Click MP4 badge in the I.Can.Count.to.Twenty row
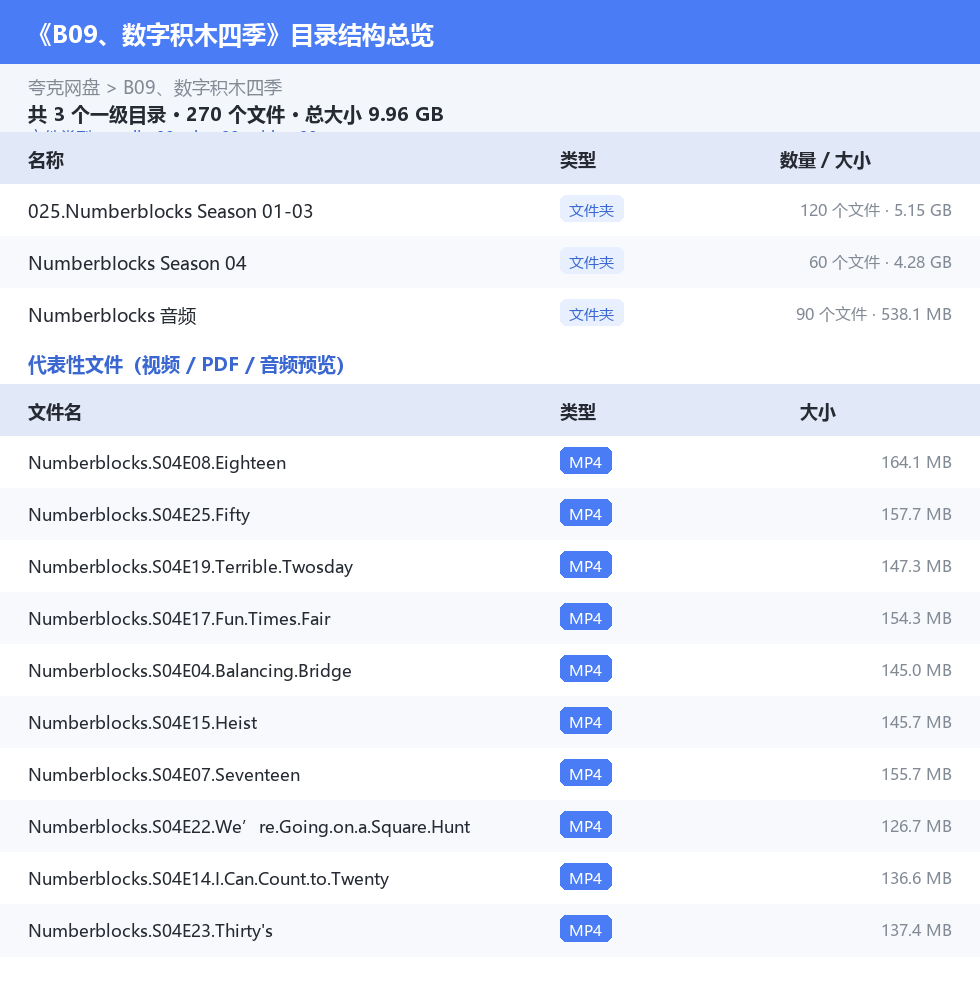 point(585,877)
